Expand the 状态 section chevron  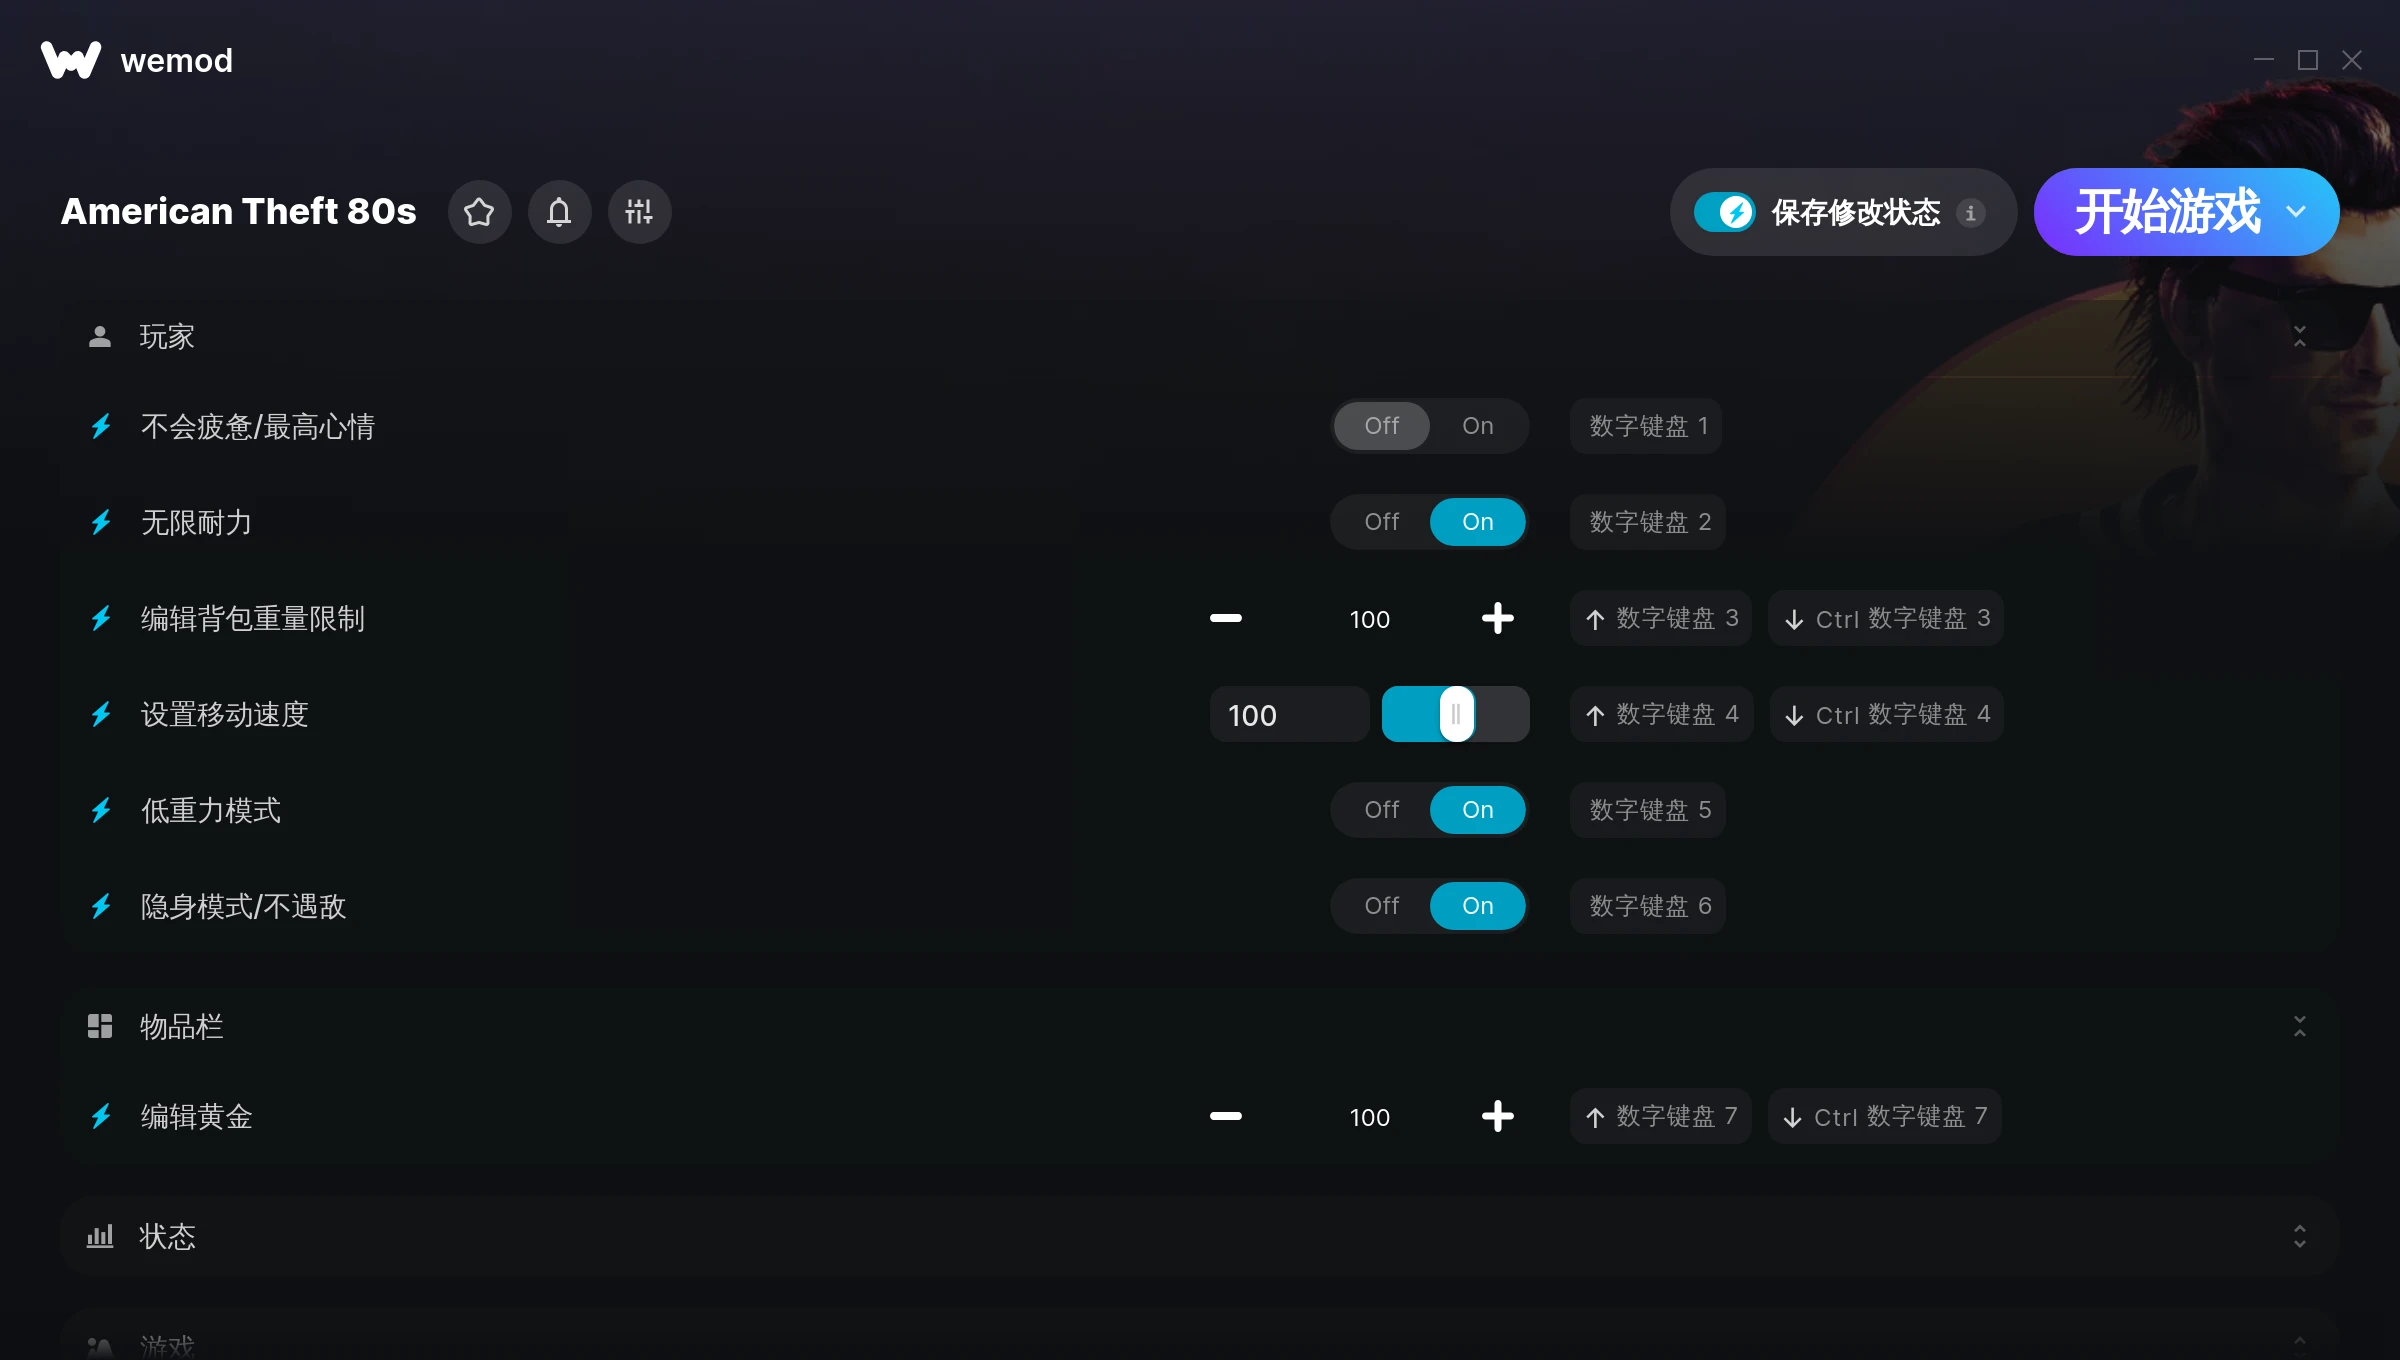click(2299, 1236)
